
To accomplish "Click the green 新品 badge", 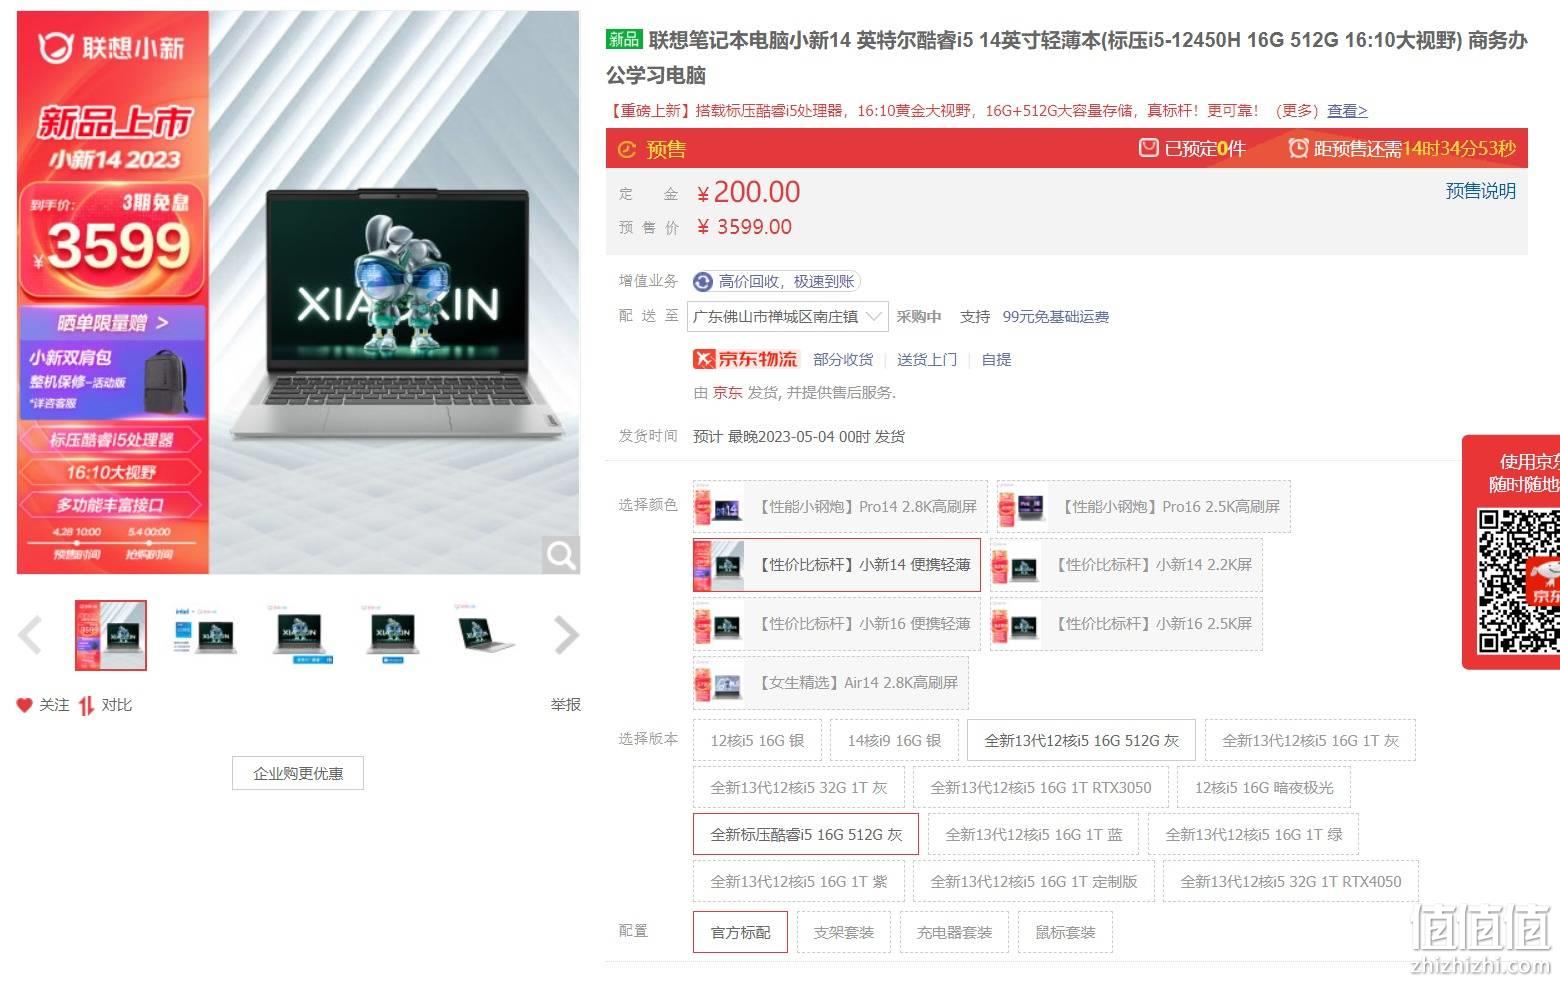I will pos(624,39).
